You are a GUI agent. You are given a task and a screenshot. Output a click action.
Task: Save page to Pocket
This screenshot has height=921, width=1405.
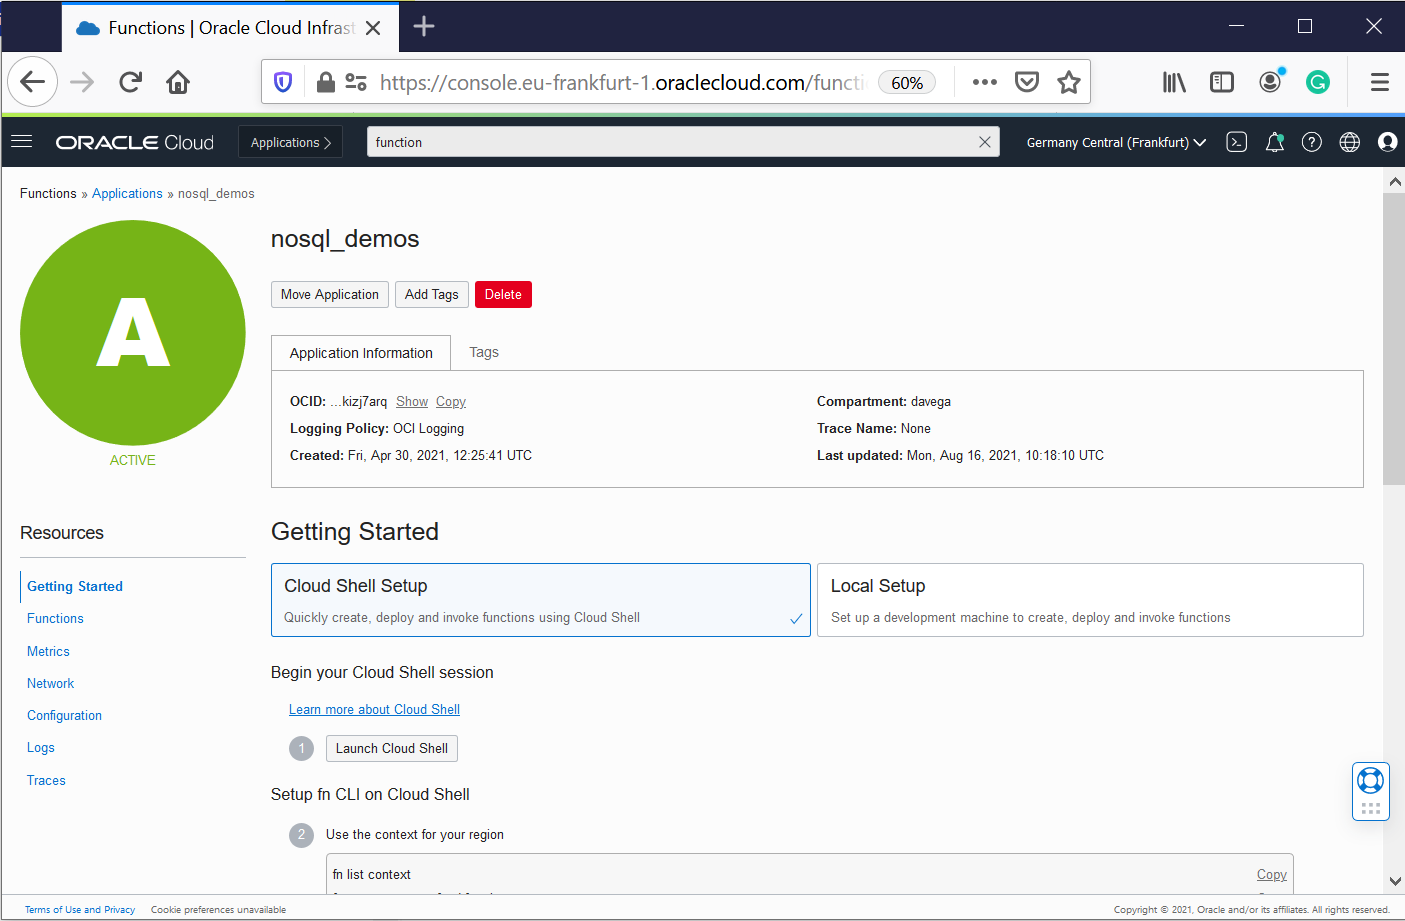coord(1027,82)
